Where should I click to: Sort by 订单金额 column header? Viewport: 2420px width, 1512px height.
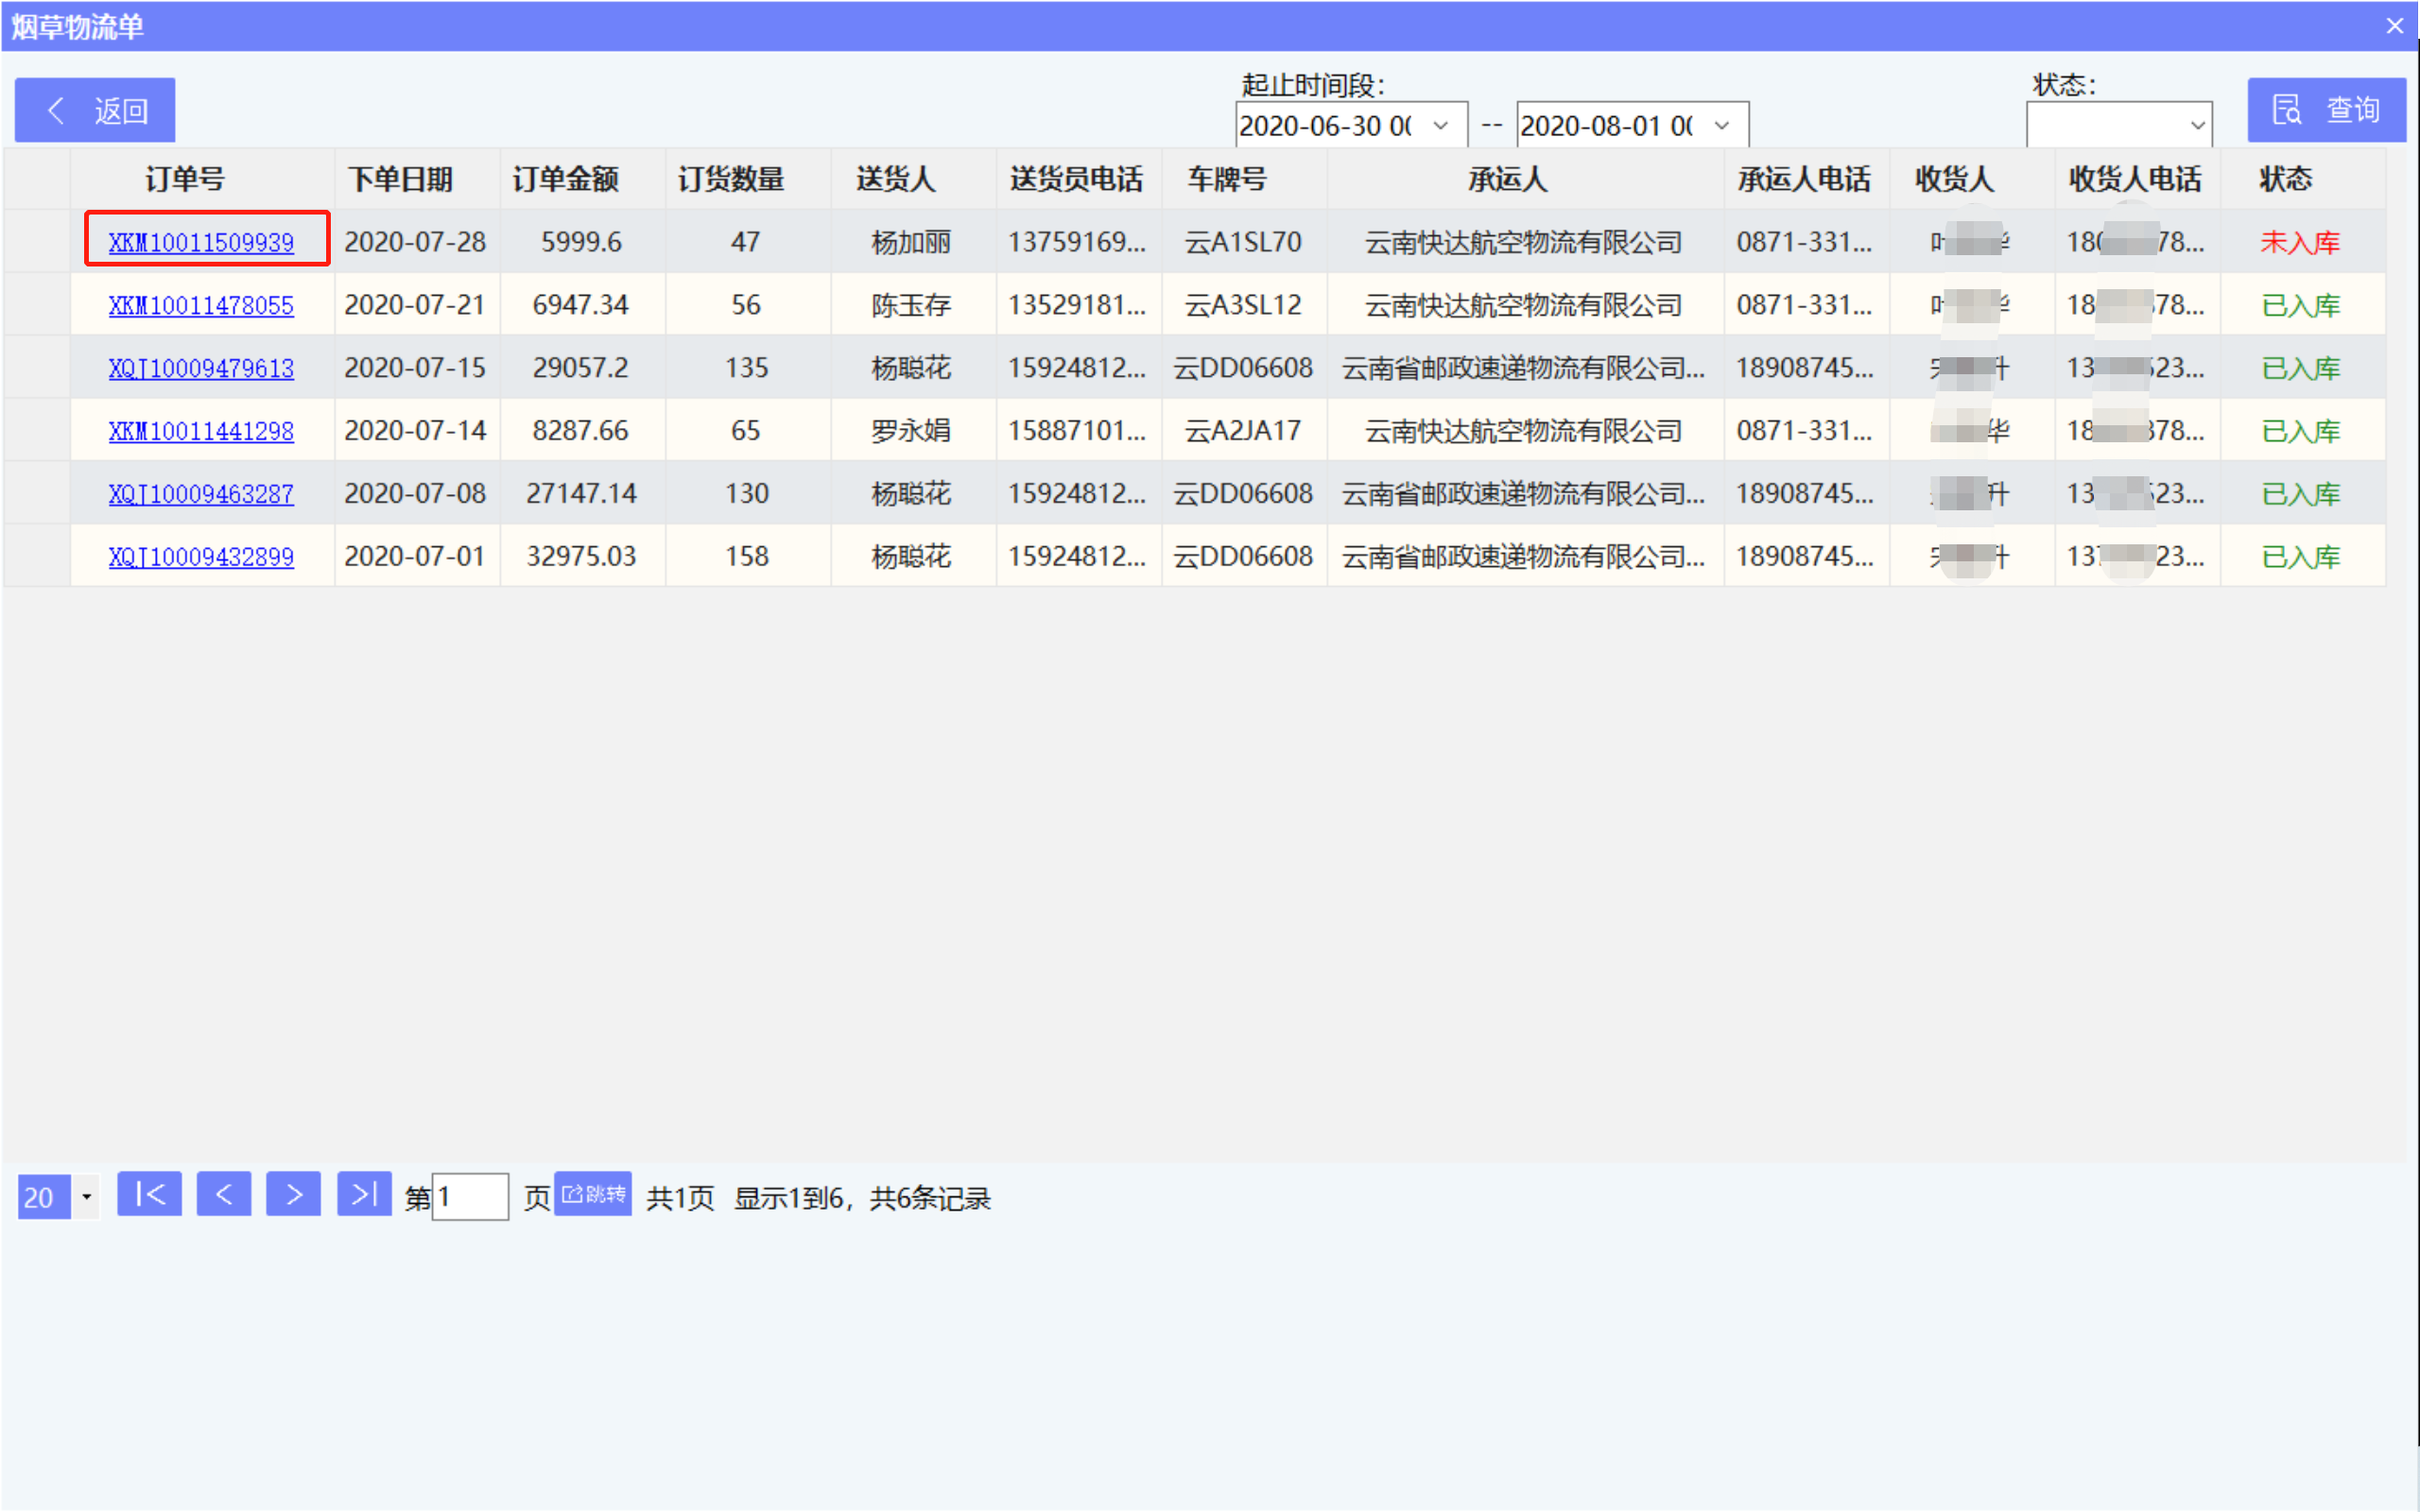(566, 179)
